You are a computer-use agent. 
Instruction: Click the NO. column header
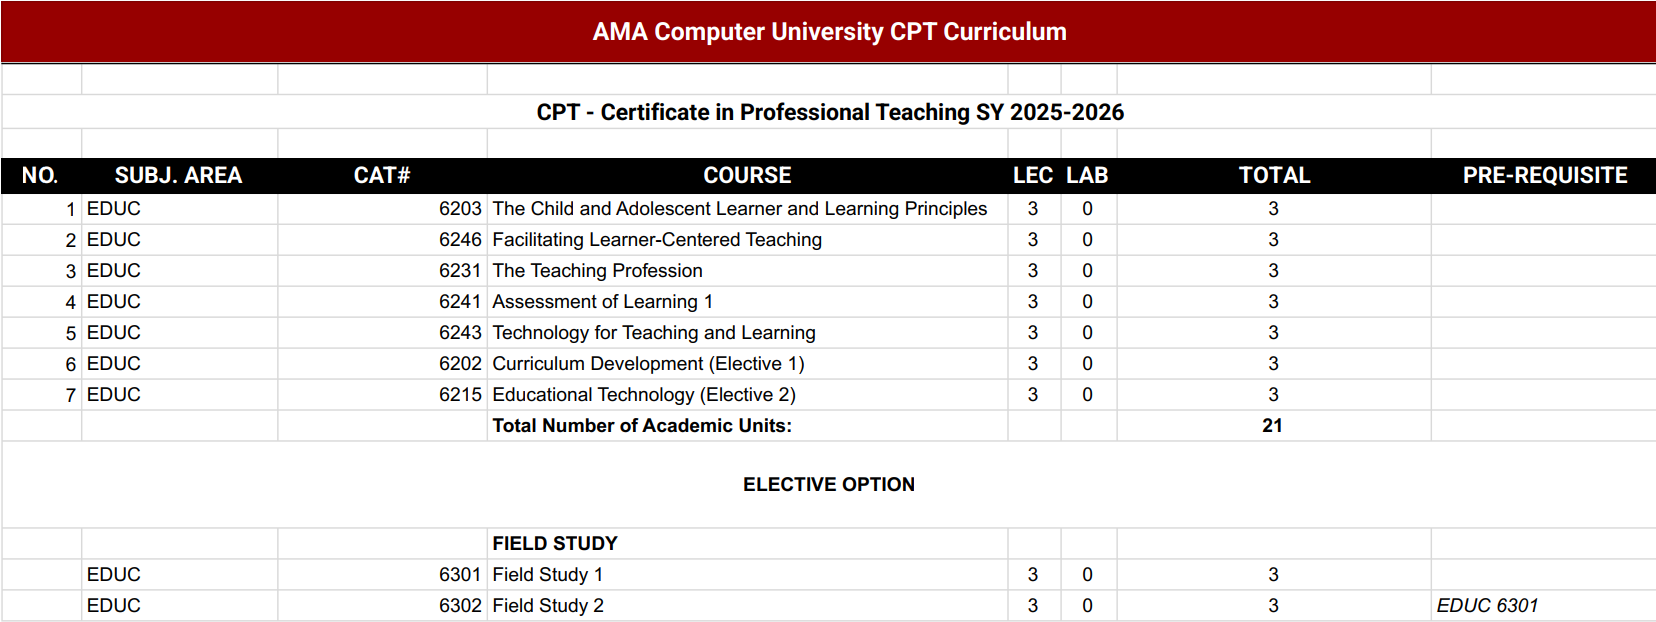click(40, 176)
